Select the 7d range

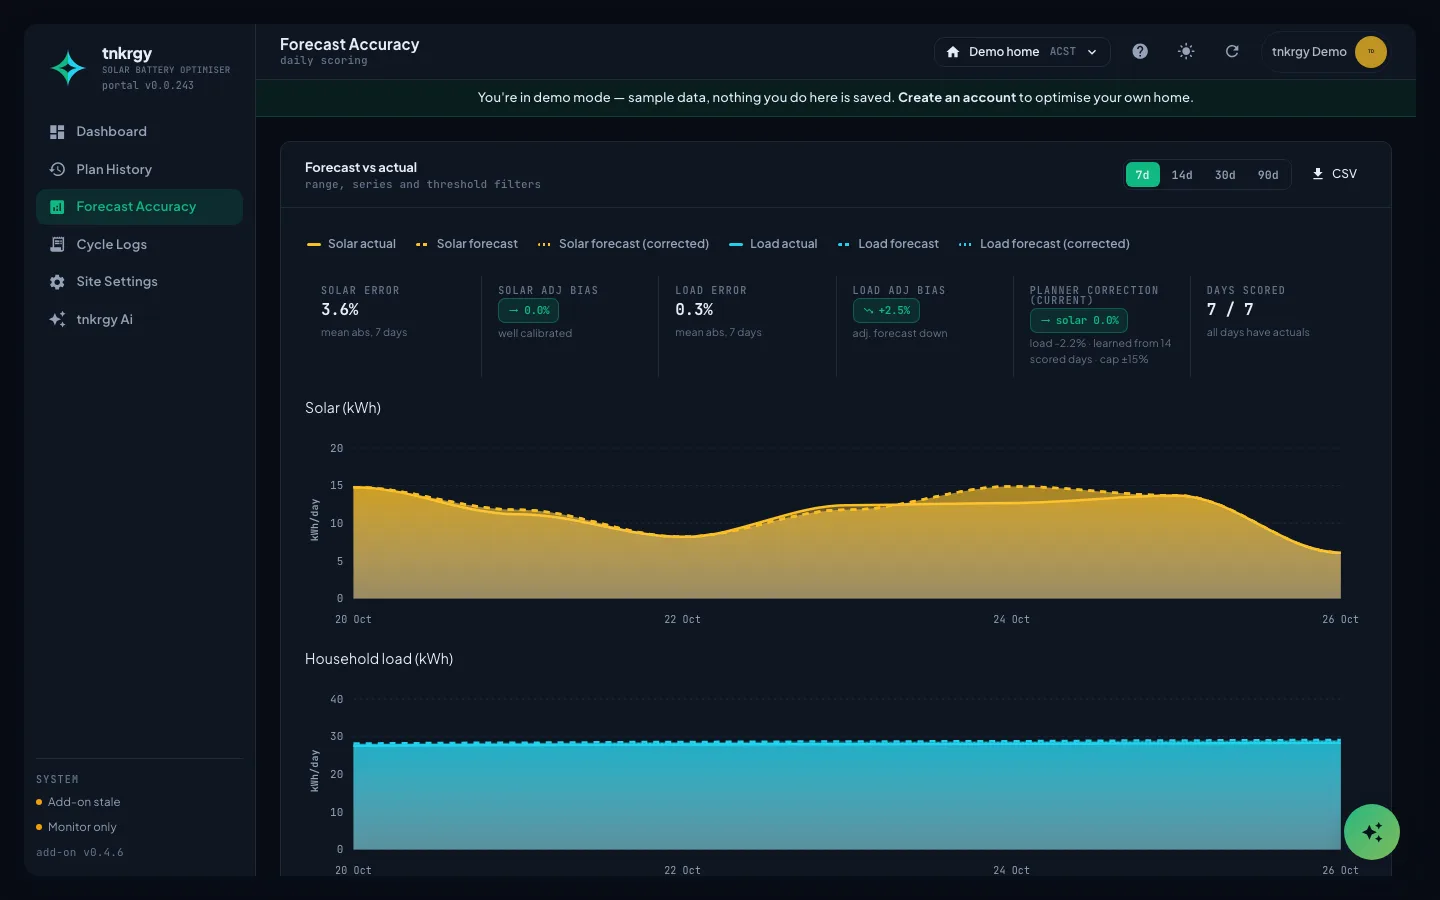[x=1142, y=175]
